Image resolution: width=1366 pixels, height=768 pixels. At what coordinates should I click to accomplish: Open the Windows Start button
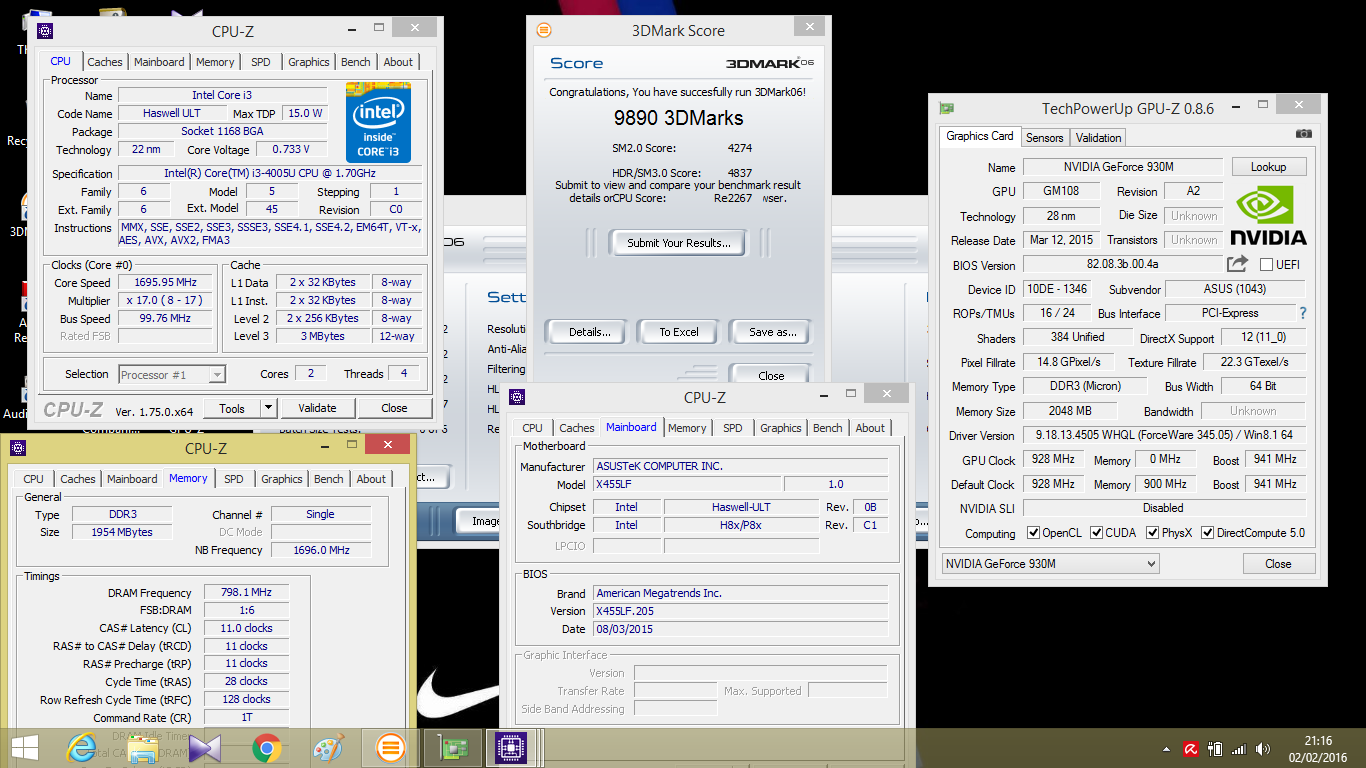click(24, 747)
